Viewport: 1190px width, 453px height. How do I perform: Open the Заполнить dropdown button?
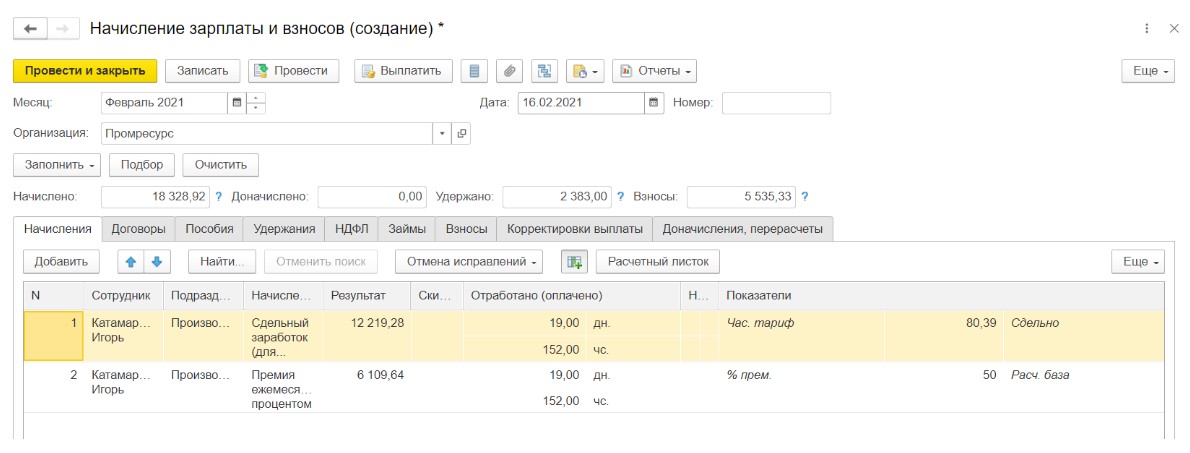click(57, 164)
